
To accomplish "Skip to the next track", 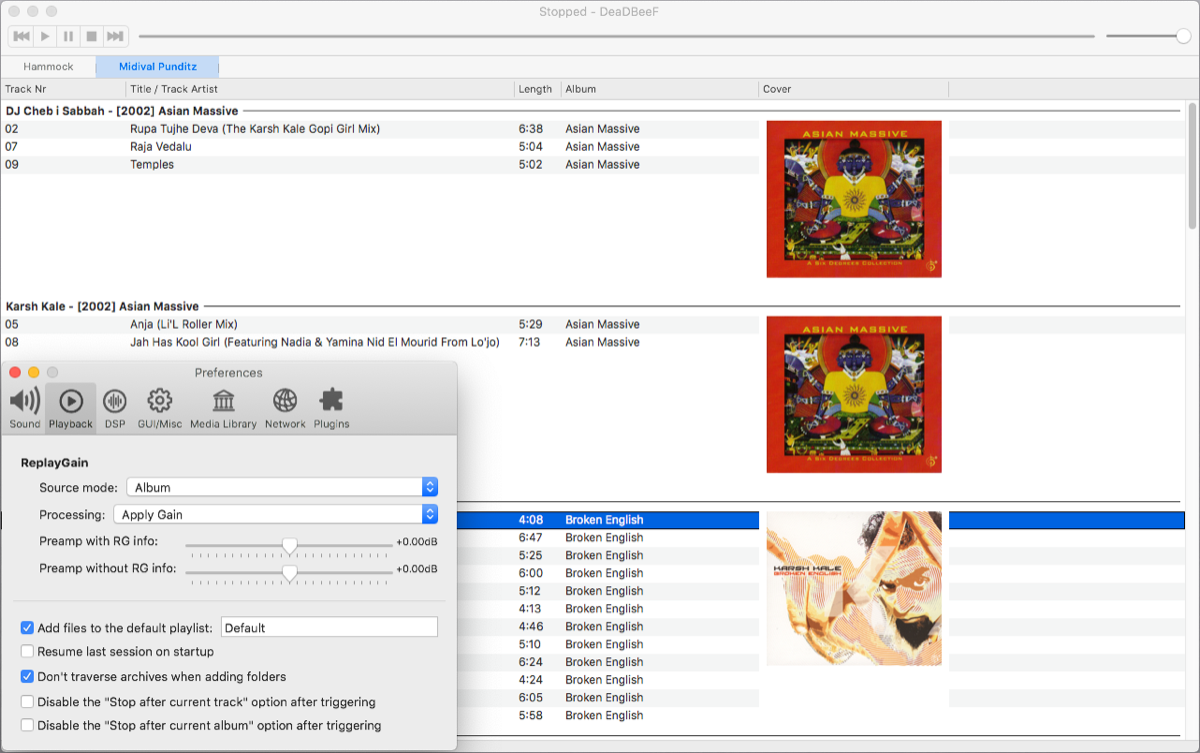I will pyautogui.click(x=115, y=35).
